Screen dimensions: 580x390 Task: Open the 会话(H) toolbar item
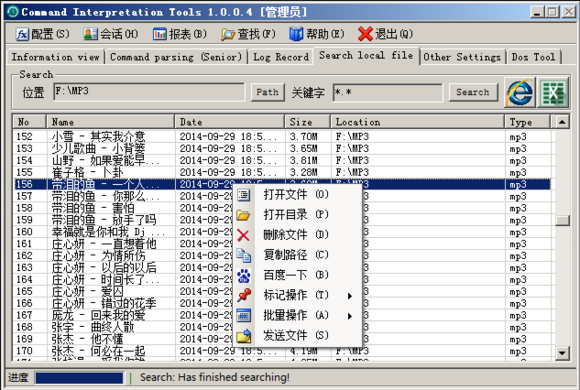[x=111, y=34]
